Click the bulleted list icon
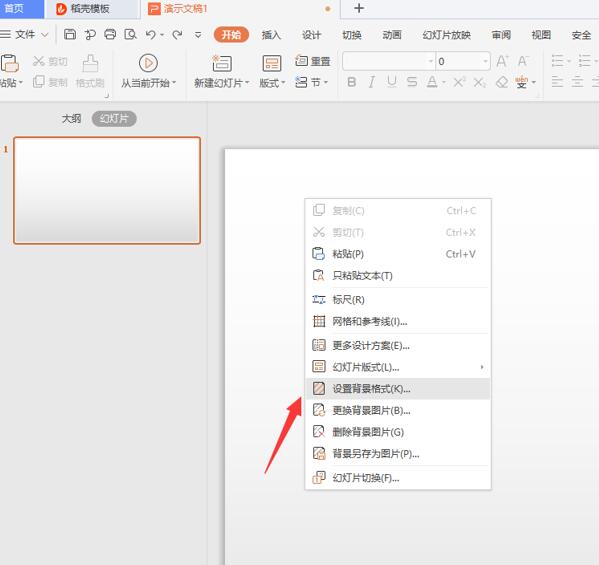 (x=558, y=61)
